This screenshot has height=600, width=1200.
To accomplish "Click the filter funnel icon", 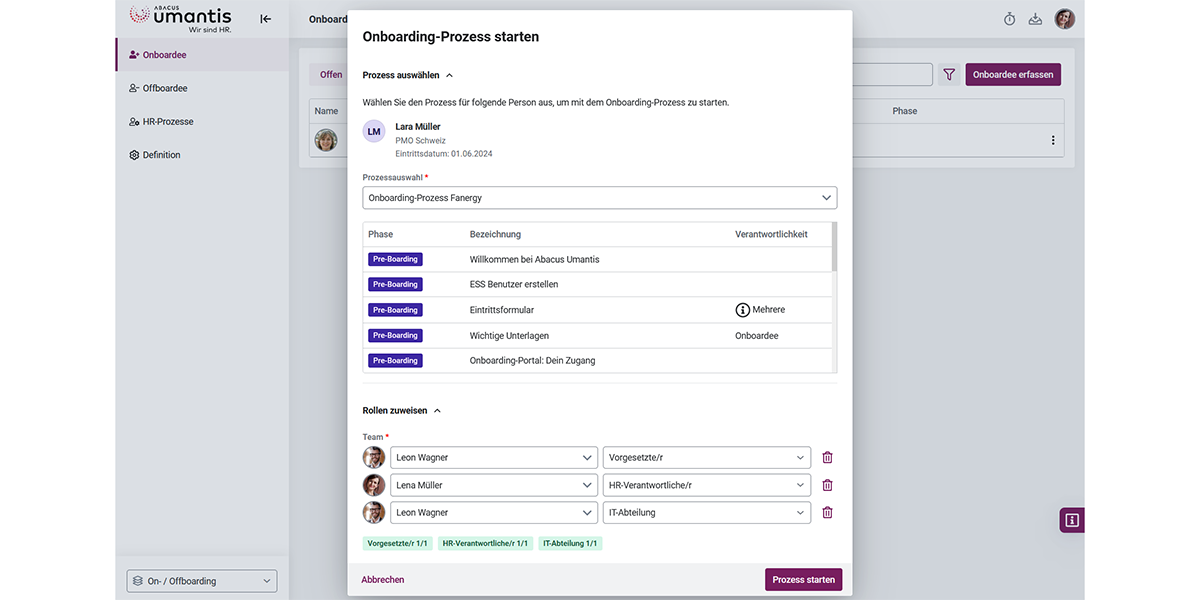I will click(949, 75).
